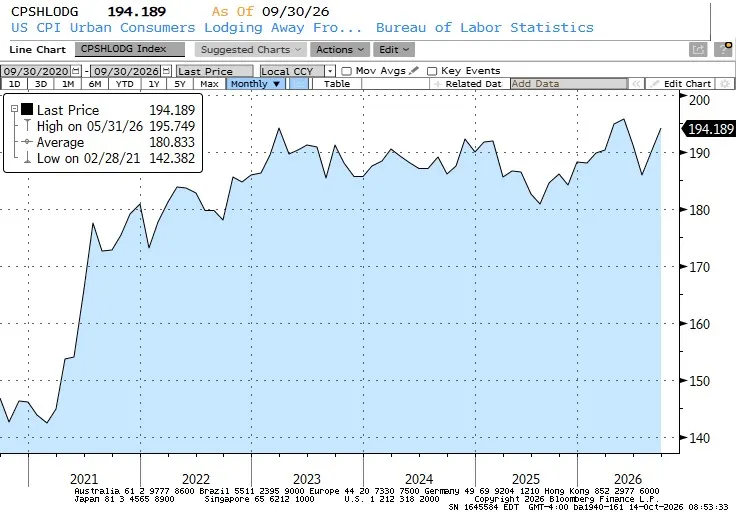Click the double-chevron collapse icon
The height and width of the screenshot is (530, 736).
click(636, 84)
